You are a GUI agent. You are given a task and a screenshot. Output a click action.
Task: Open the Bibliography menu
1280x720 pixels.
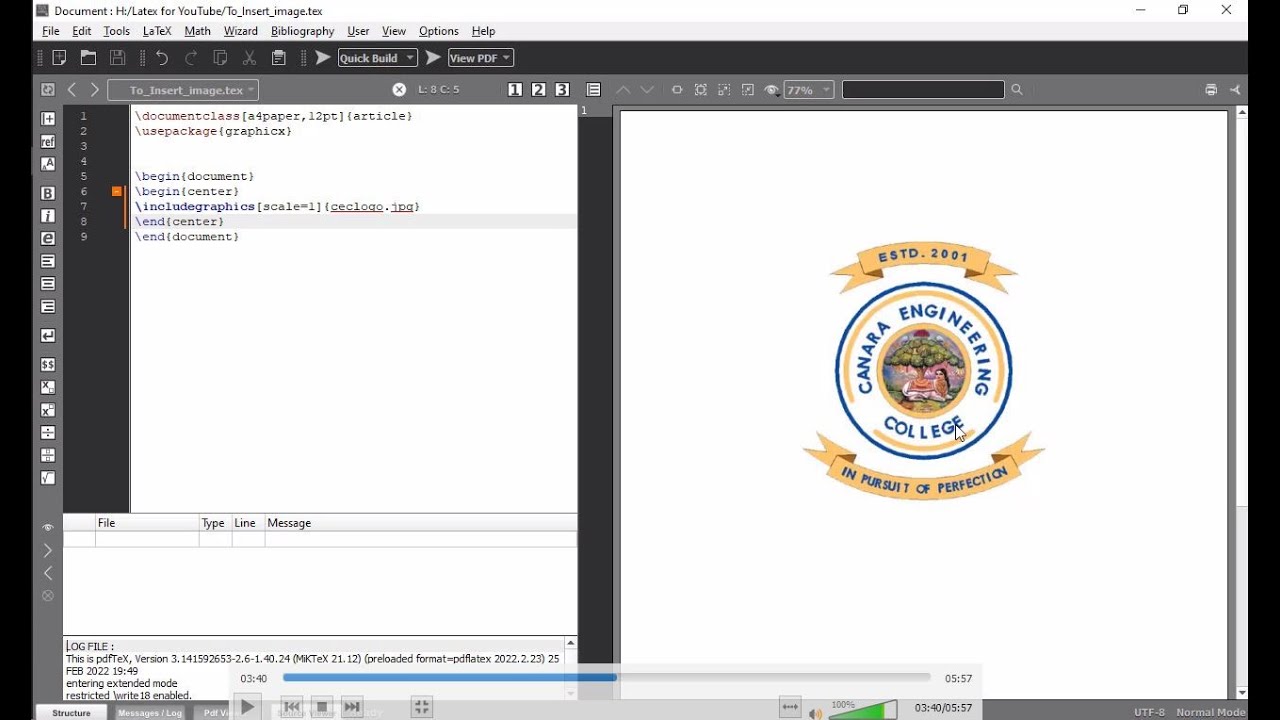302,31
